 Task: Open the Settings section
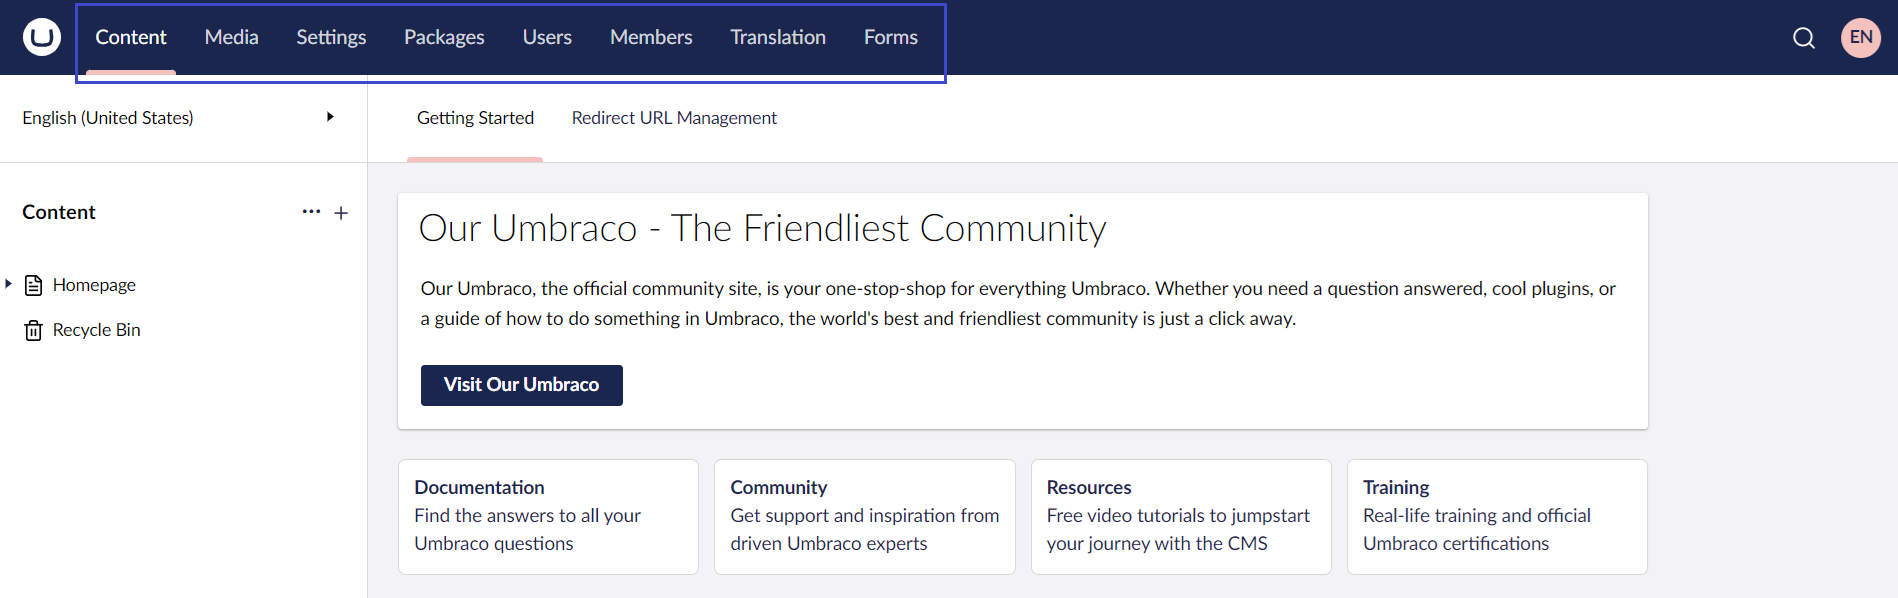click(331, 38)
